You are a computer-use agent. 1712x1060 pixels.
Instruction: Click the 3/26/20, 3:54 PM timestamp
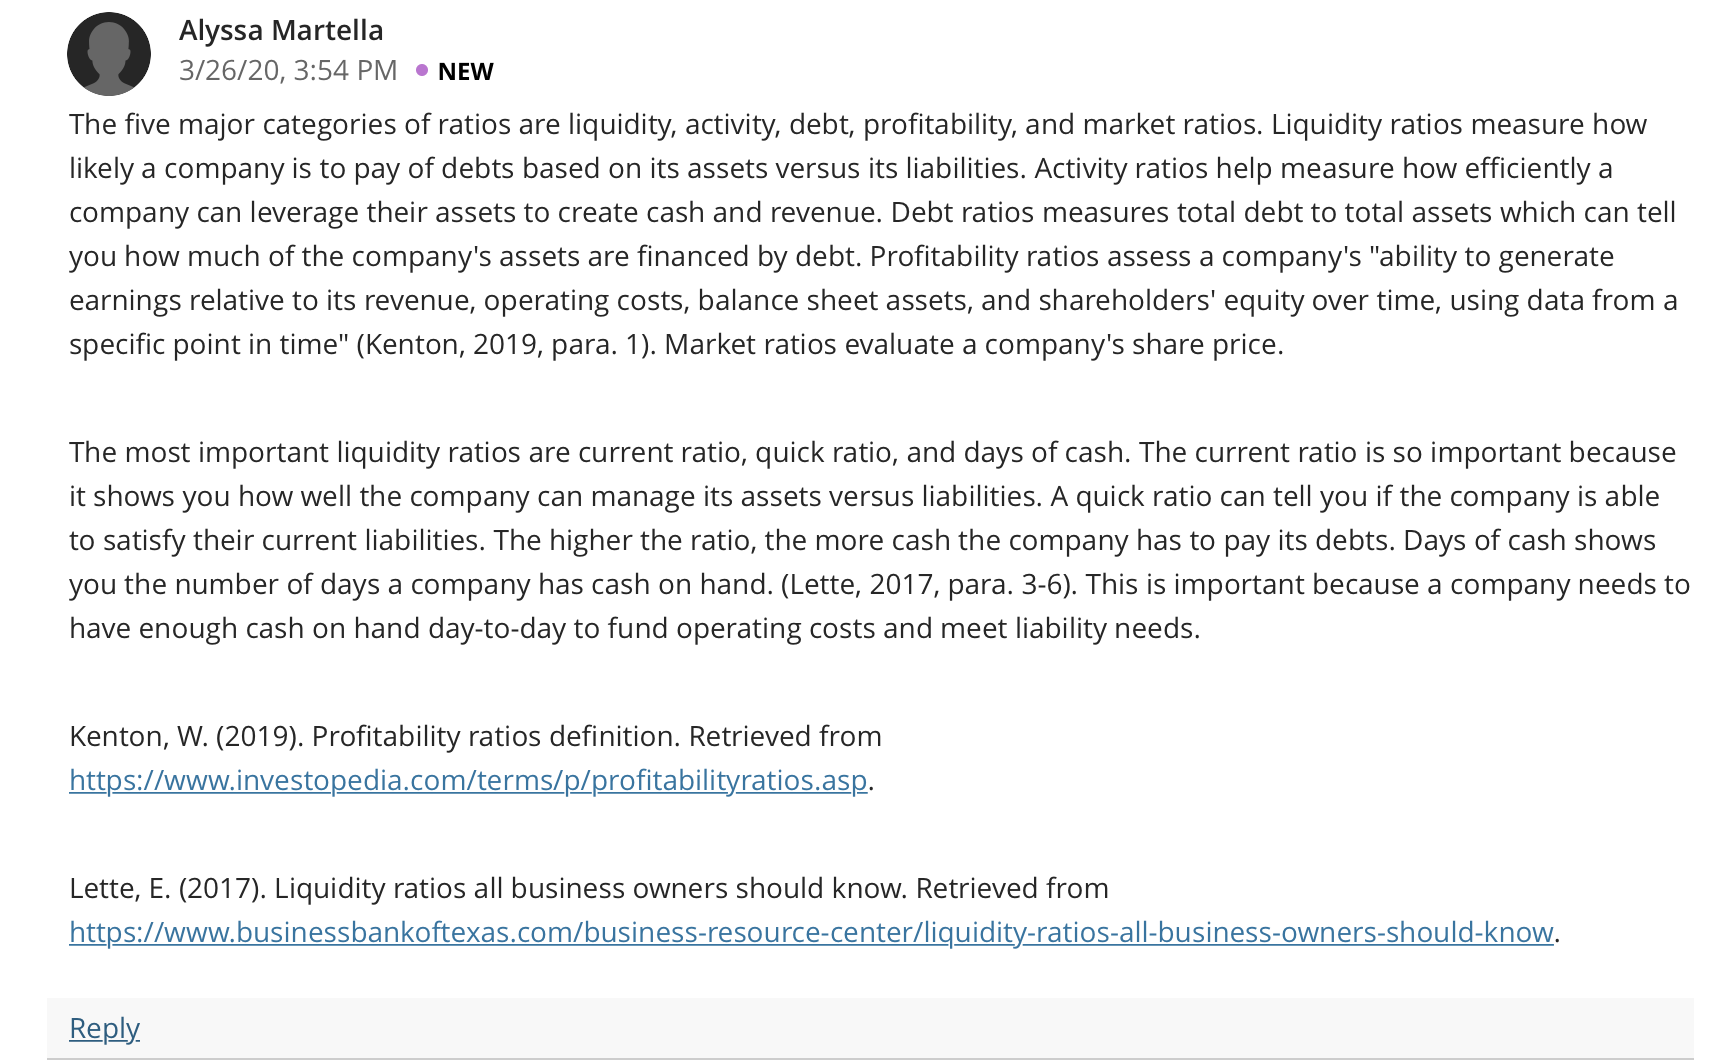pyautogui.click(x=288, y=70)
